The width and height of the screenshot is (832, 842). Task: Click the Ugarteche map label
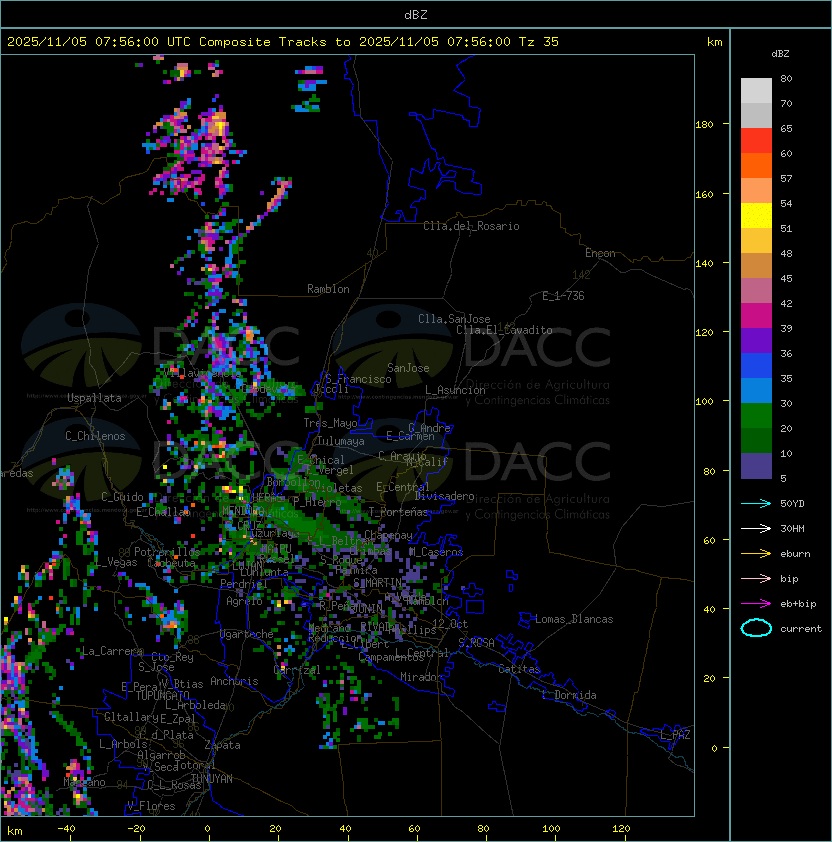tap(246, 634)
